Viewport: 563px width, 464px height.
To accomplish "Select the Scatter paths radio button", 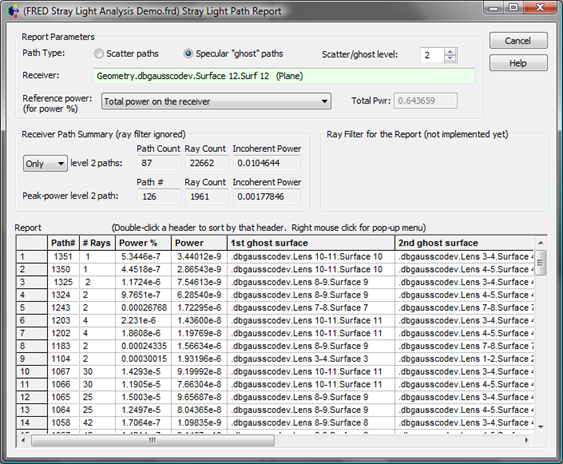I will coord(99,54).
